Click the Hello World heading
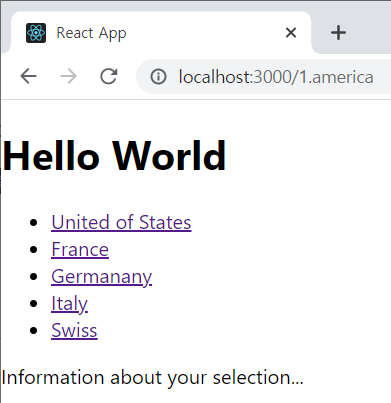The height and width of the screenshot is (403, 391). 114,156
